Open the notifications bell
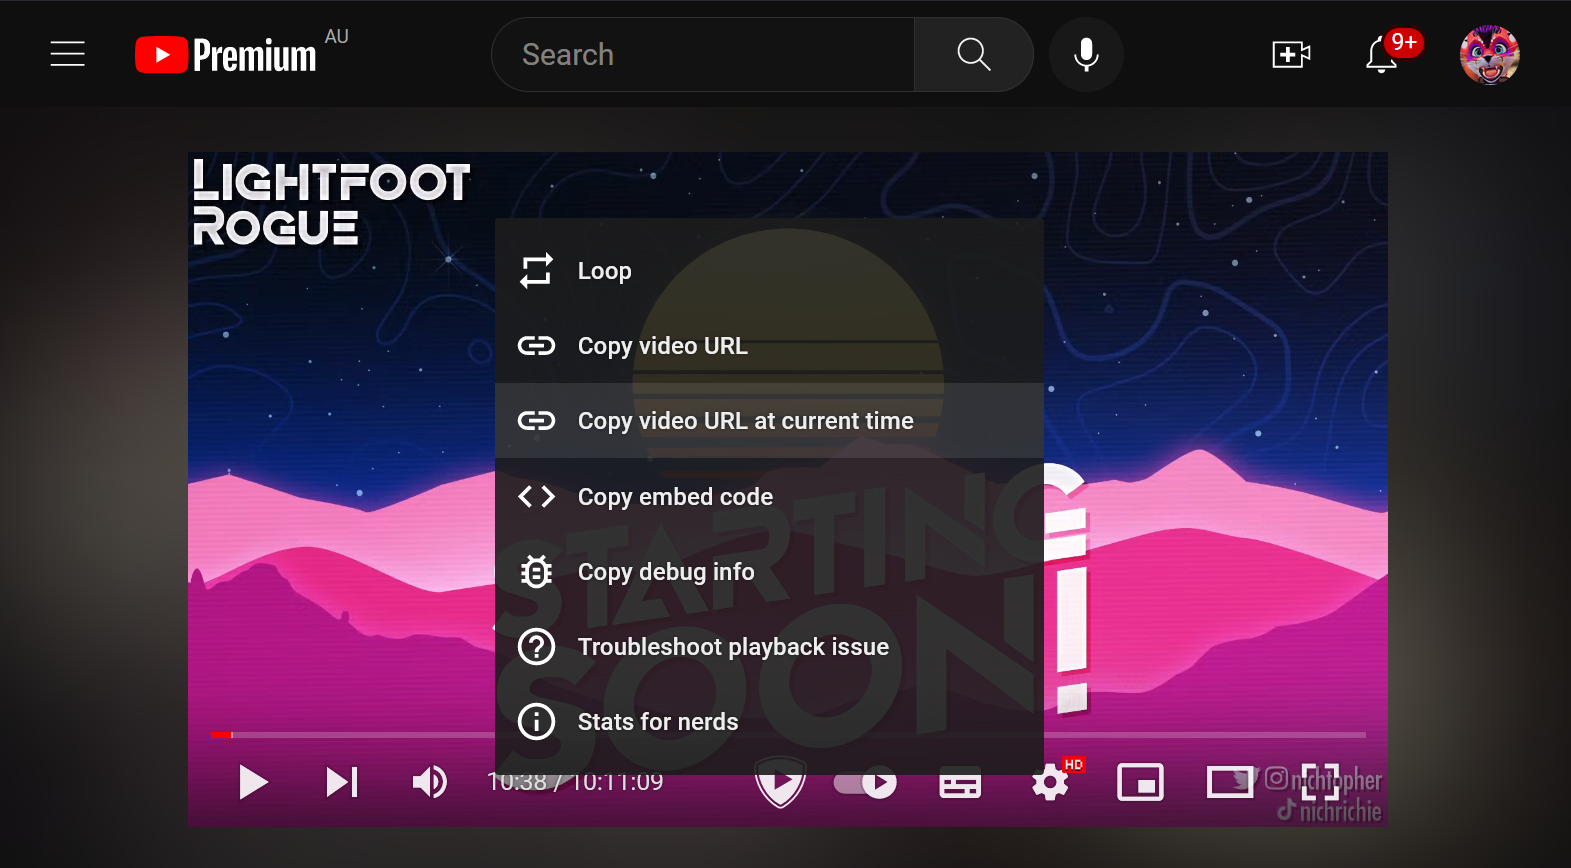1571x868 pixels. (1382, 55)
